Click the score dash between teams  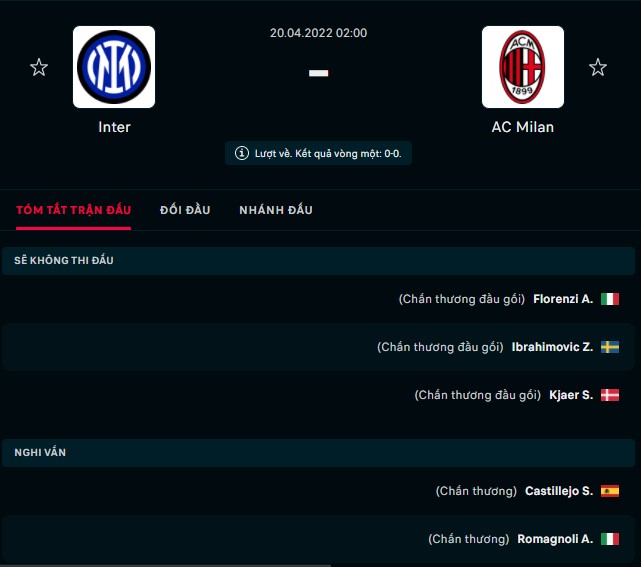[x=318, y=73]
